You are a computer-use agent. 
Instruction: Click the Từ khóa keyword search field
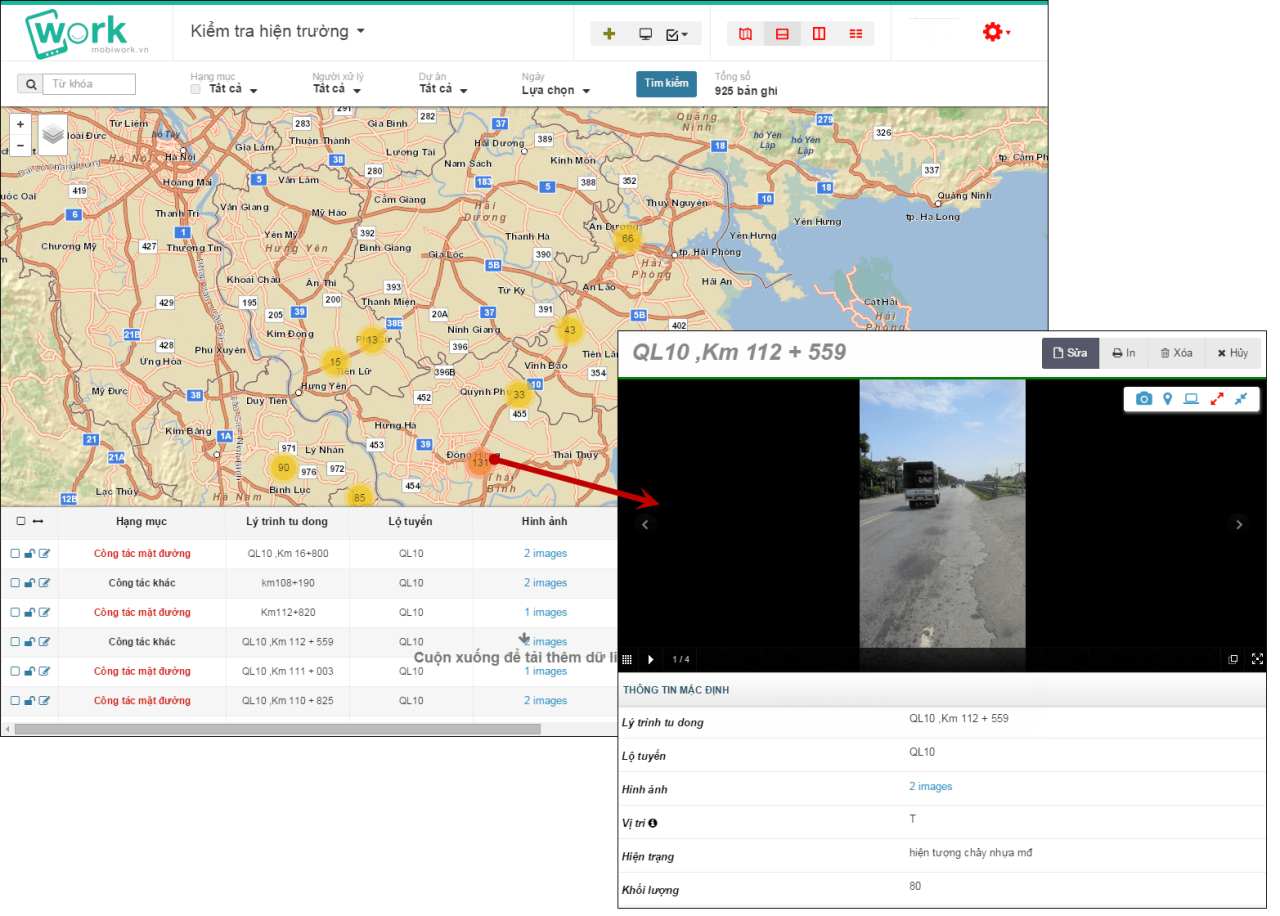pos(93,84)
